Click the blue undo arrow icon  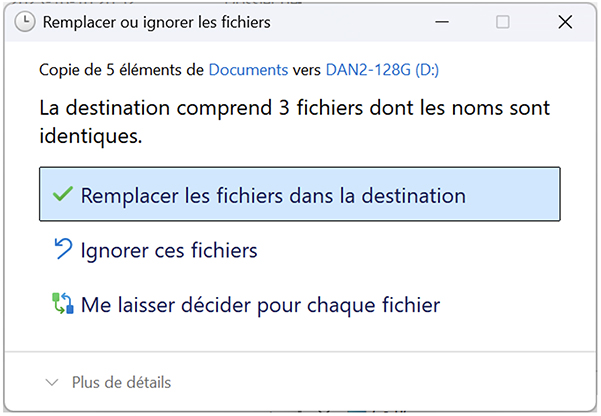62,249
